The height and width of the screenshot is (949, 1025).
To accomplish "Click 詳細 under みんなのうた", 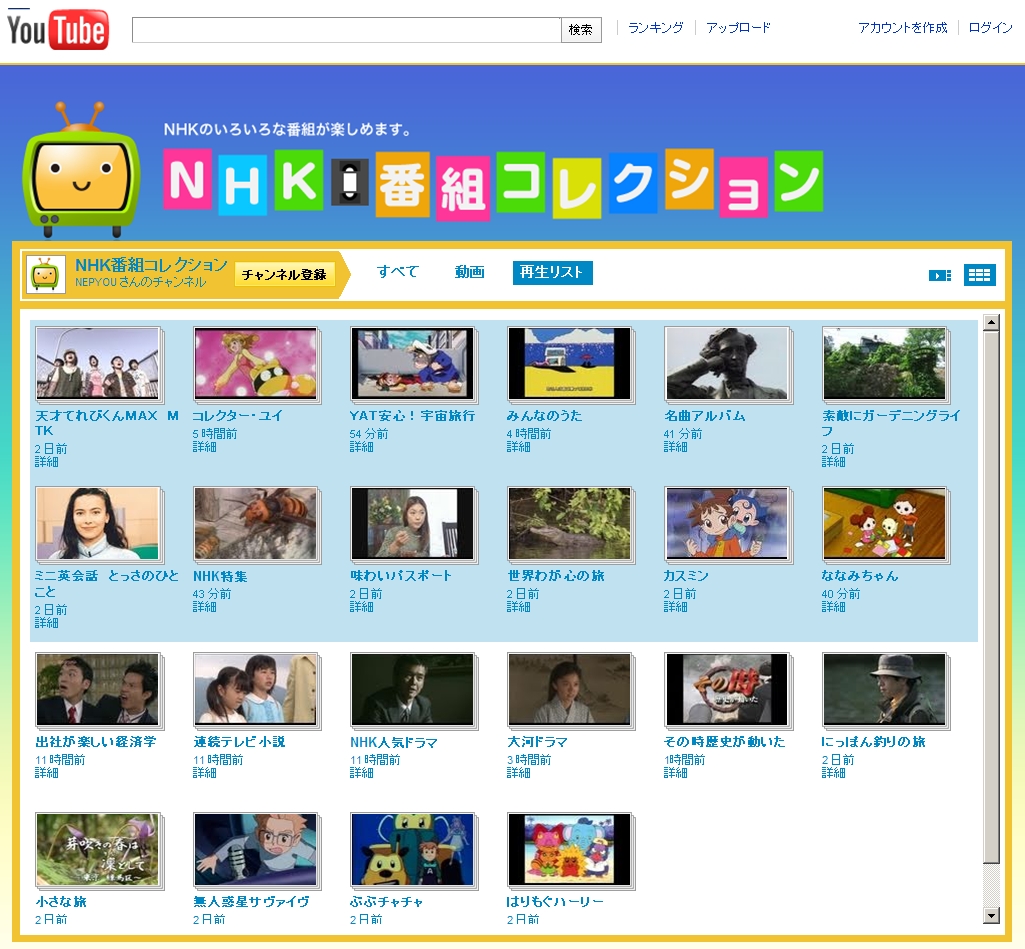I will click(518, 447).
